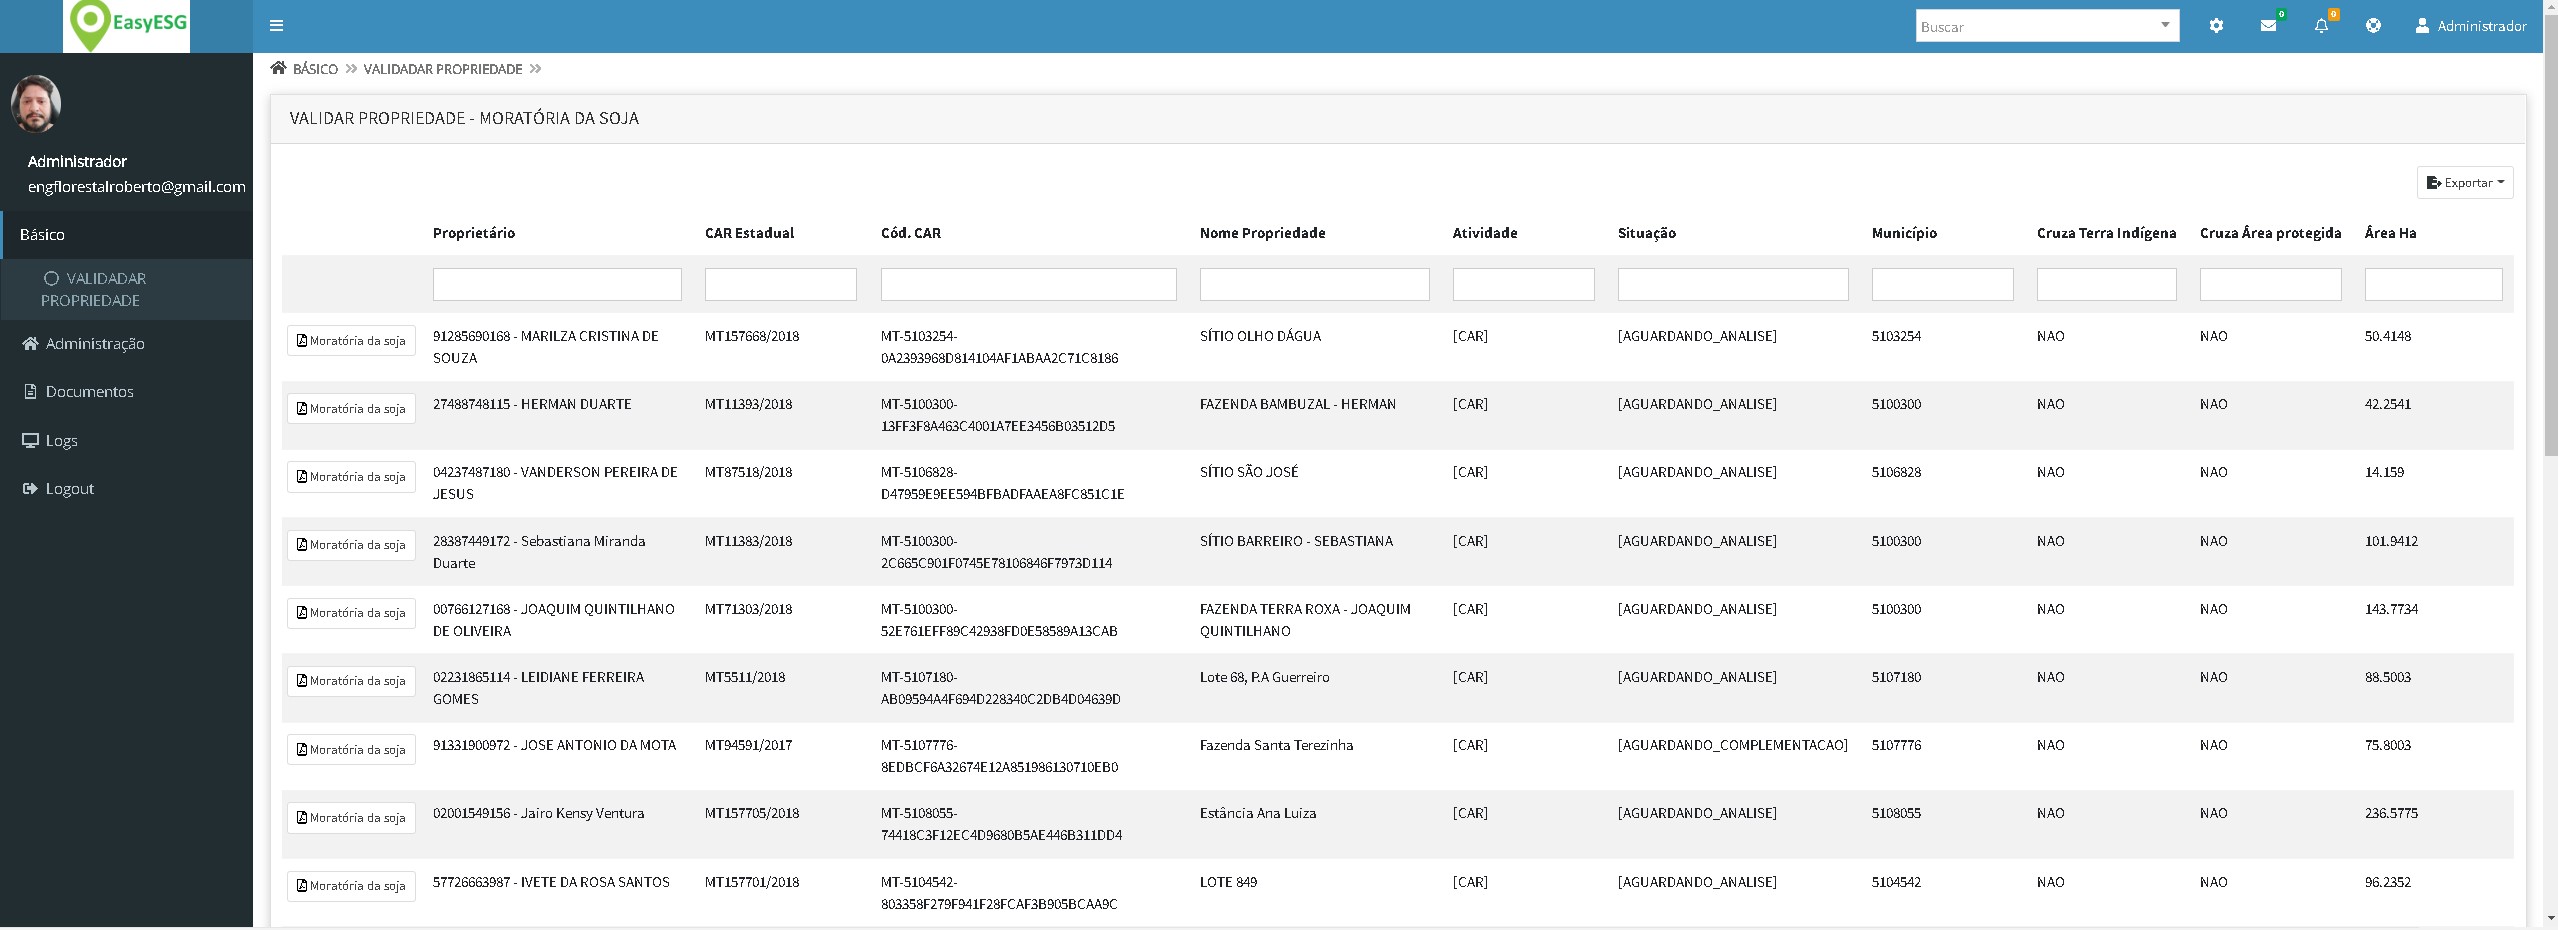The height and width of the screenshot is (930, 2558).
Task: Open the Exportar dropdown
Action: click(x=2464, y=183)
